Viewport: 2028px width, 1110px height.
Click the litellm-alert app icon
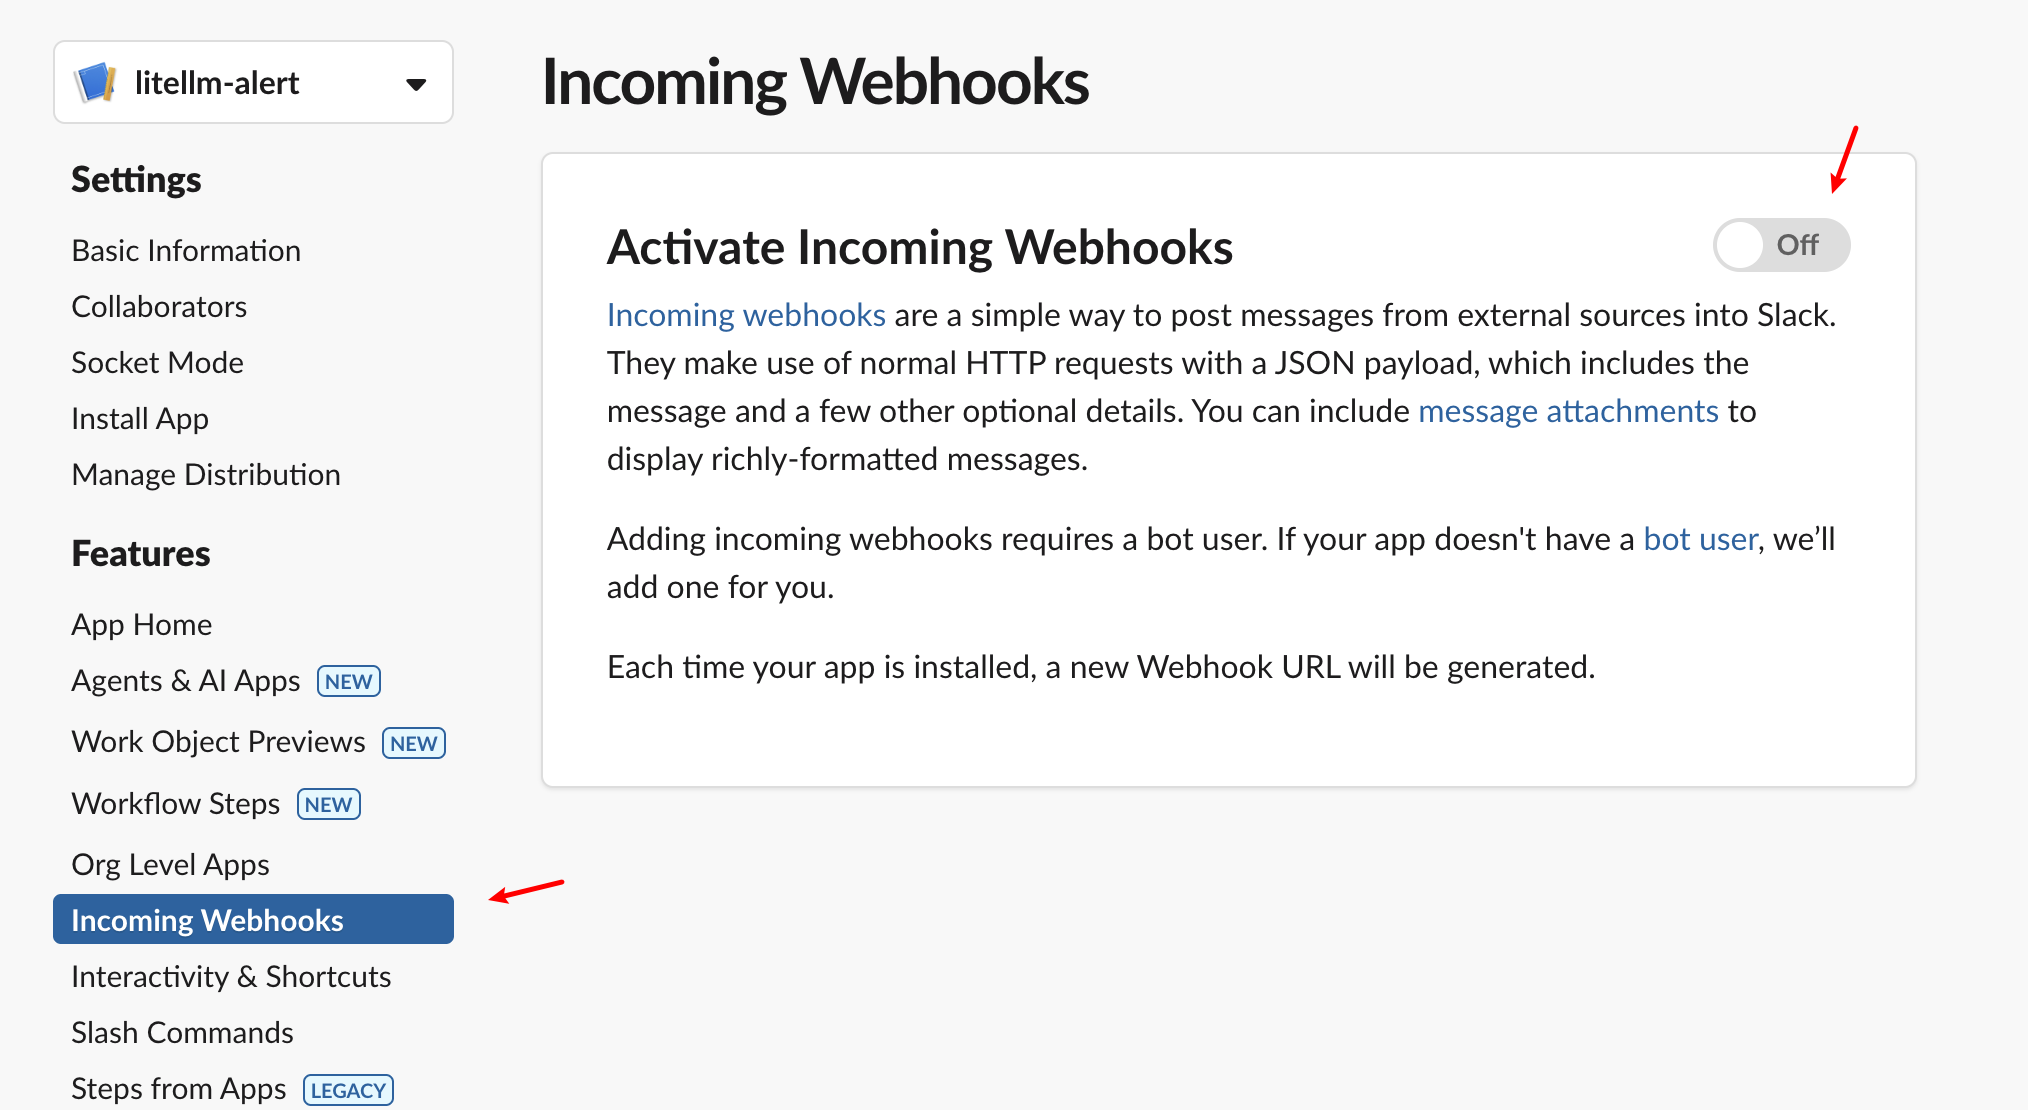[95, 82]
